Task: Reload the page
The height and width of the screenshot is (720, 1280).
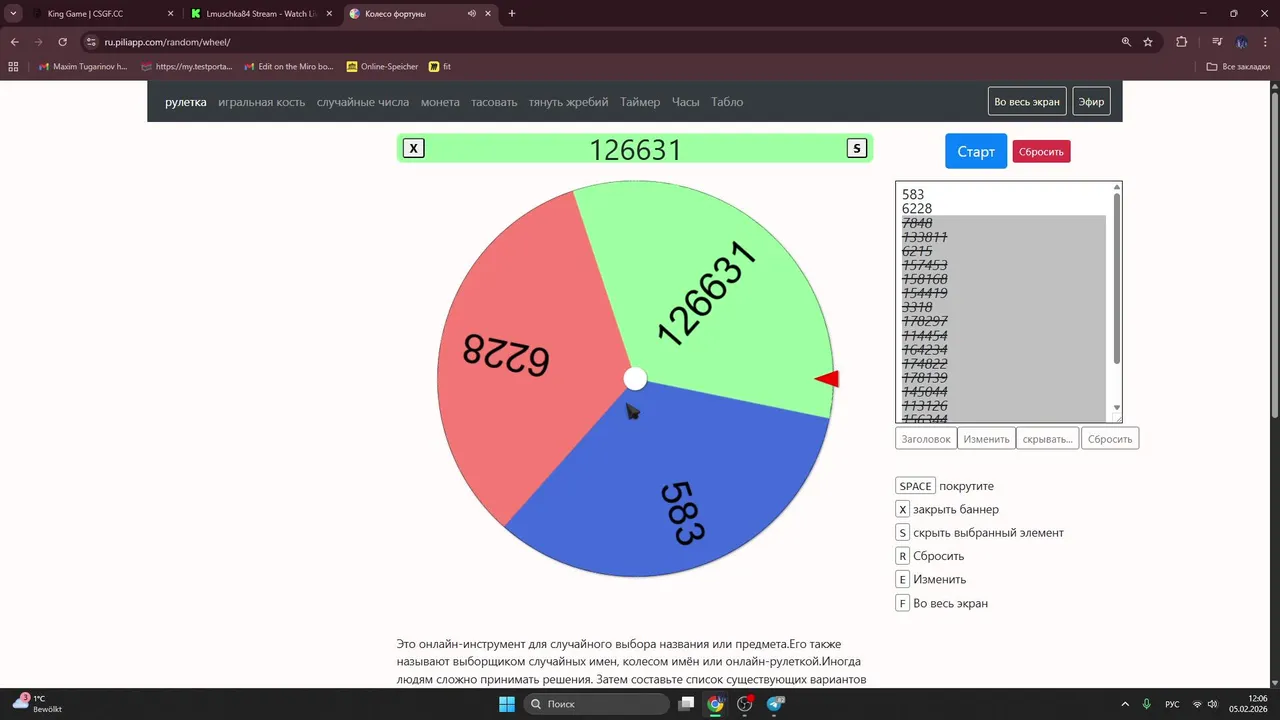Action: [x=62, y=42]
